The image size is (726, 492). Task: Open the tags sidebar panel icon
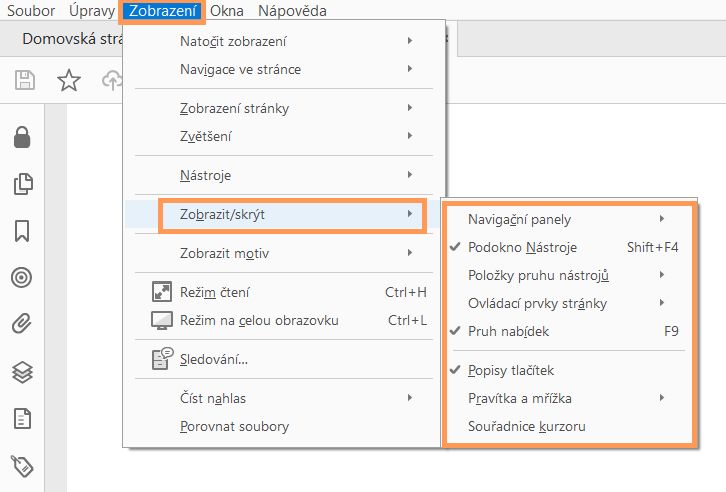(x=22, y=463)
